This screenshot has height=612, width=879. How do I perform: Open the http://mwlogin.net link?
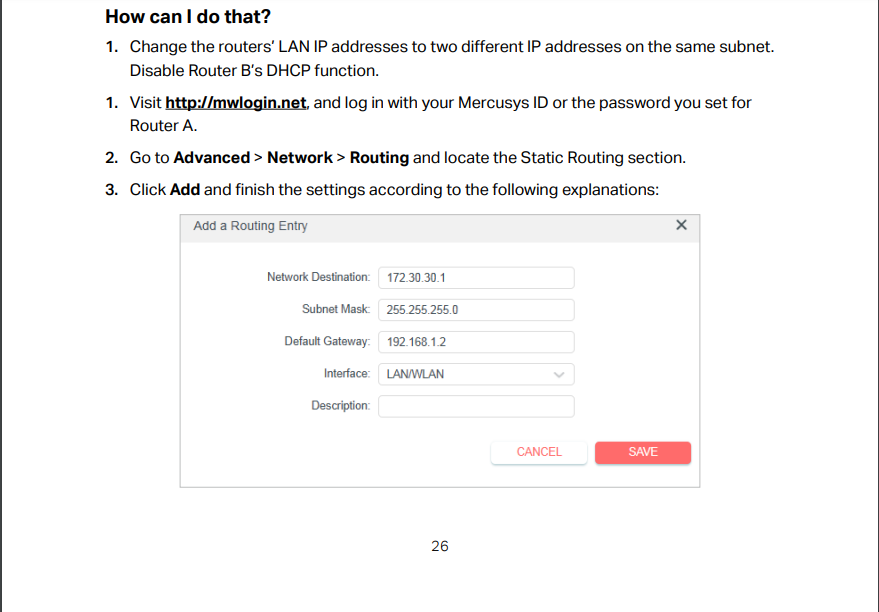click(x=235, y=103)
